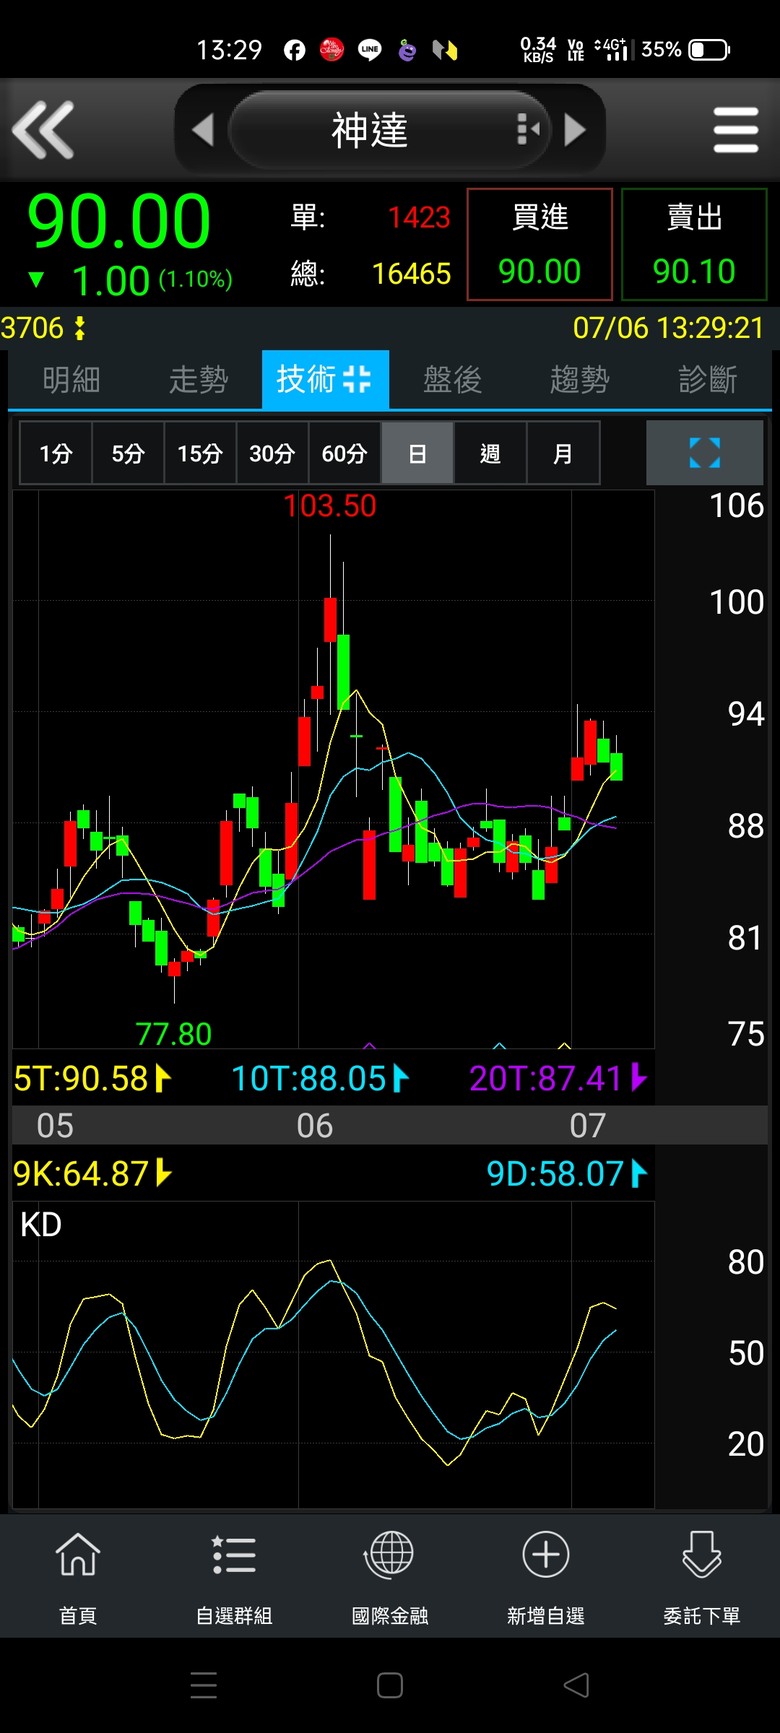The width and height of the screenshot is (780, 1733).
Task: Go to previous stock with left arrow
Action: (x=203, y=130)
